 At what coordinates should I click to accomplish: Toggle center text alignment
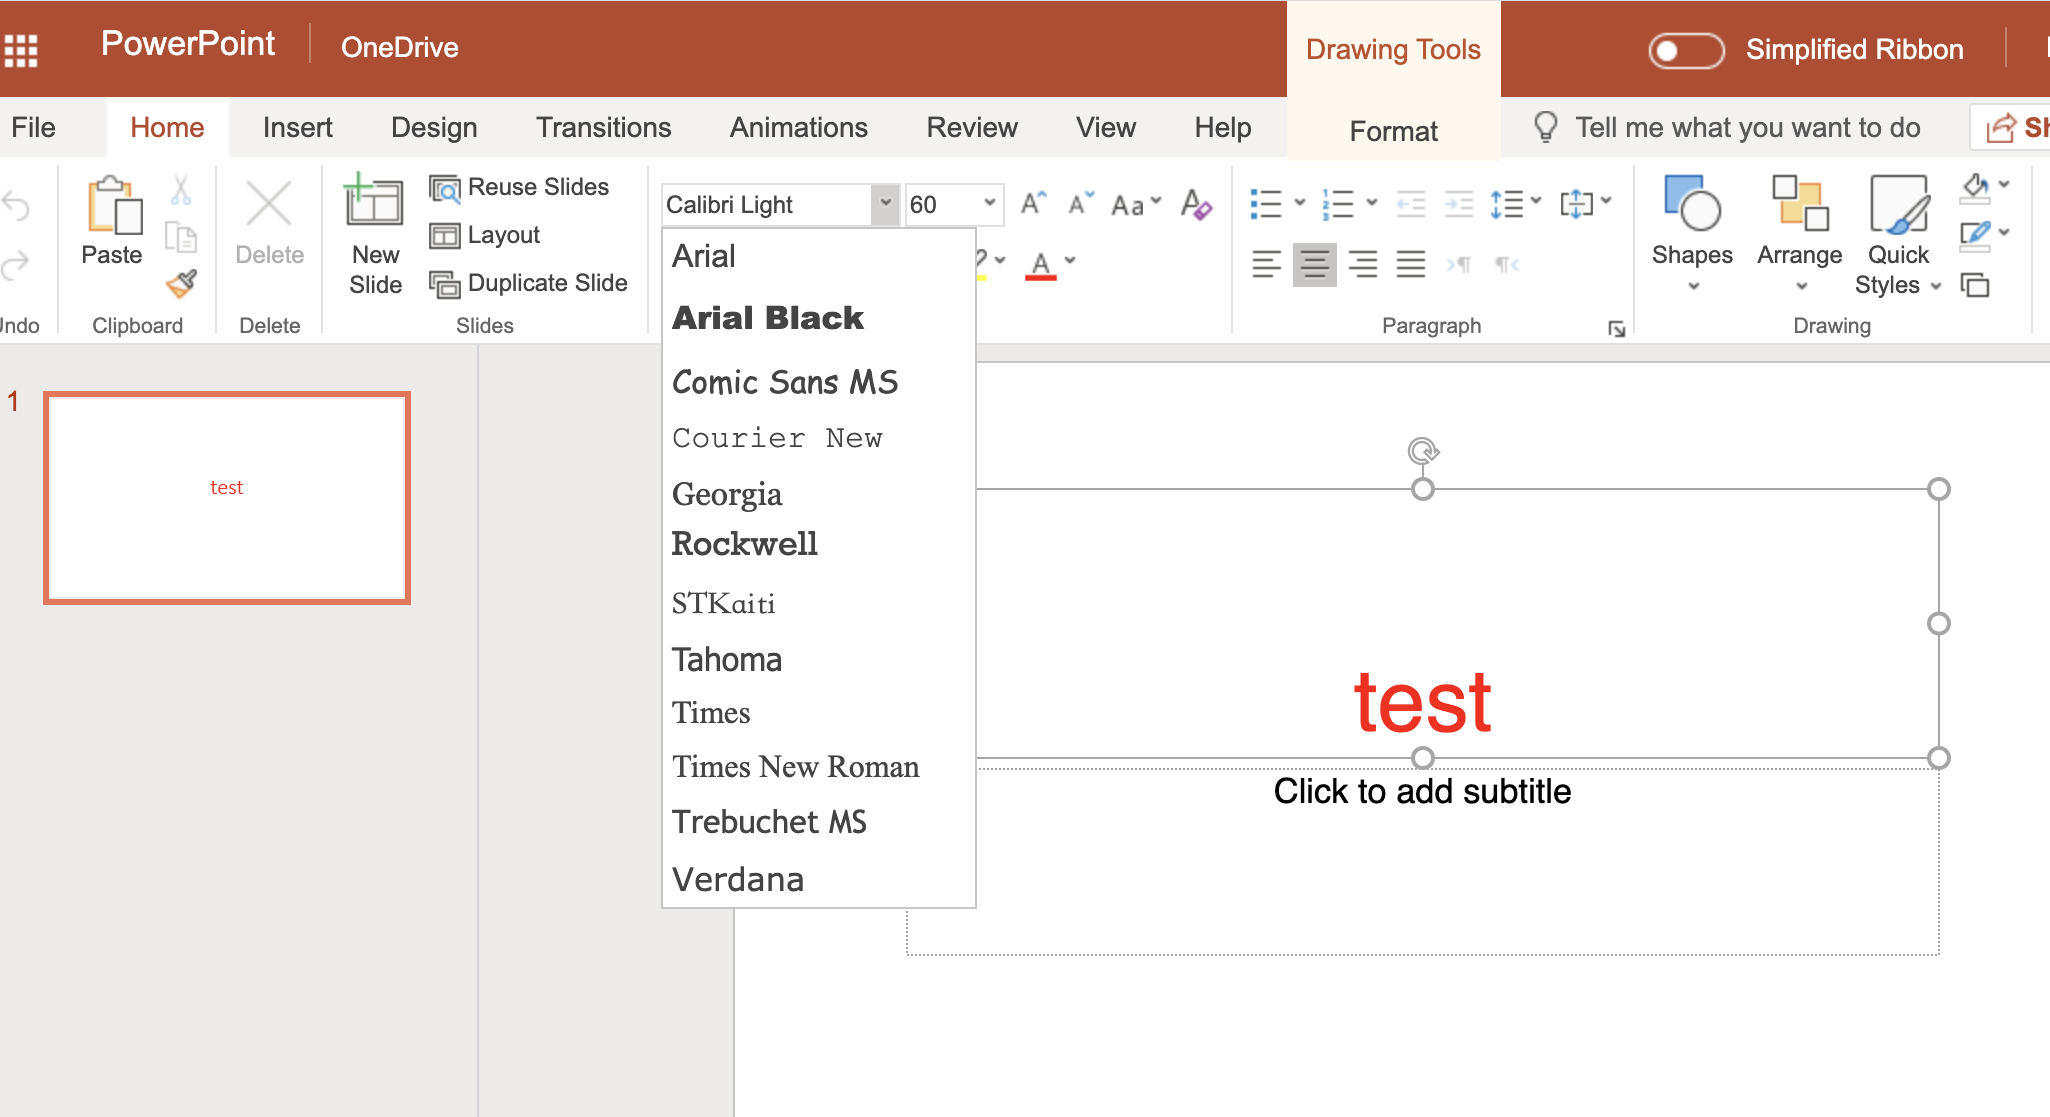[1314, 265]
